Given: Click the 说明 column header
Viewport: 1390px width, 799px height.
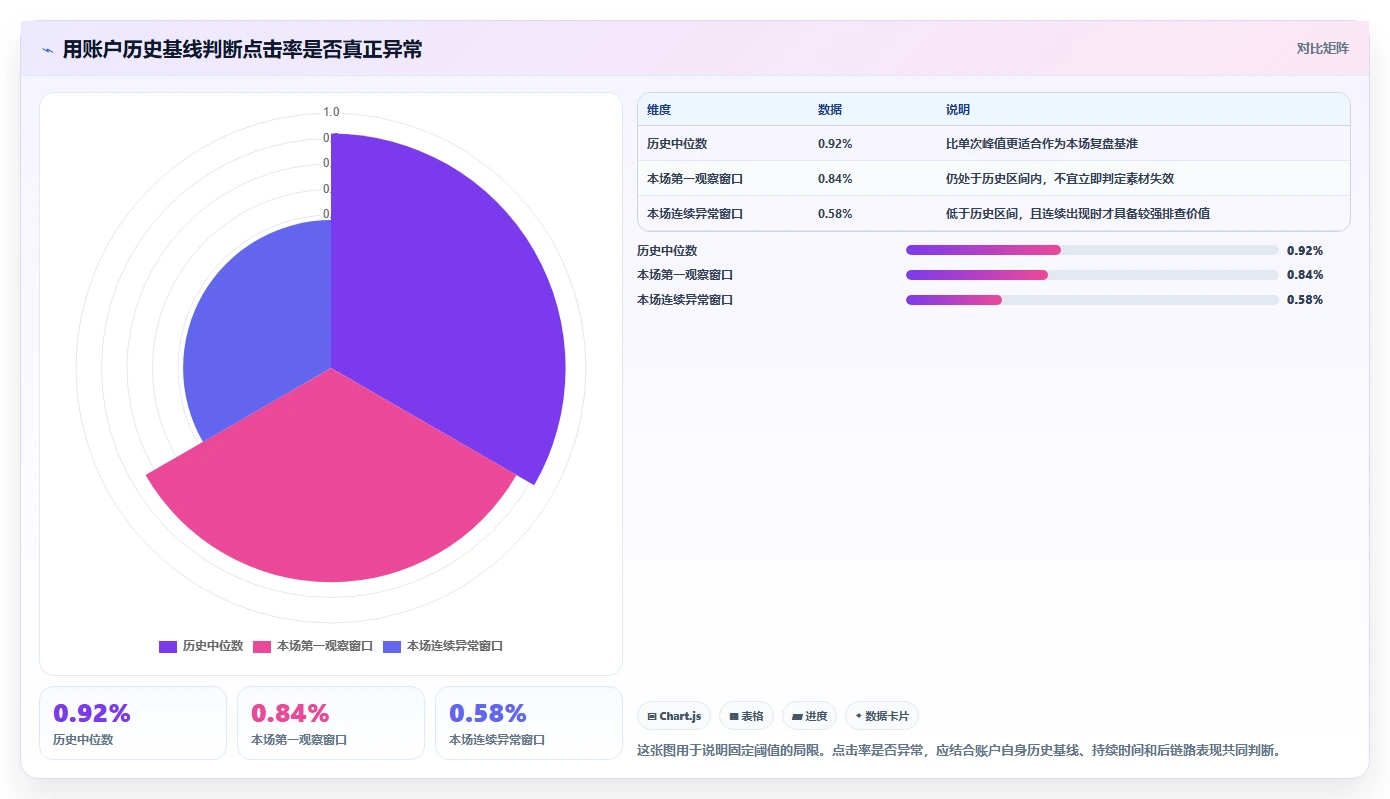Looking at the screenshot, I should click(958, 110).
